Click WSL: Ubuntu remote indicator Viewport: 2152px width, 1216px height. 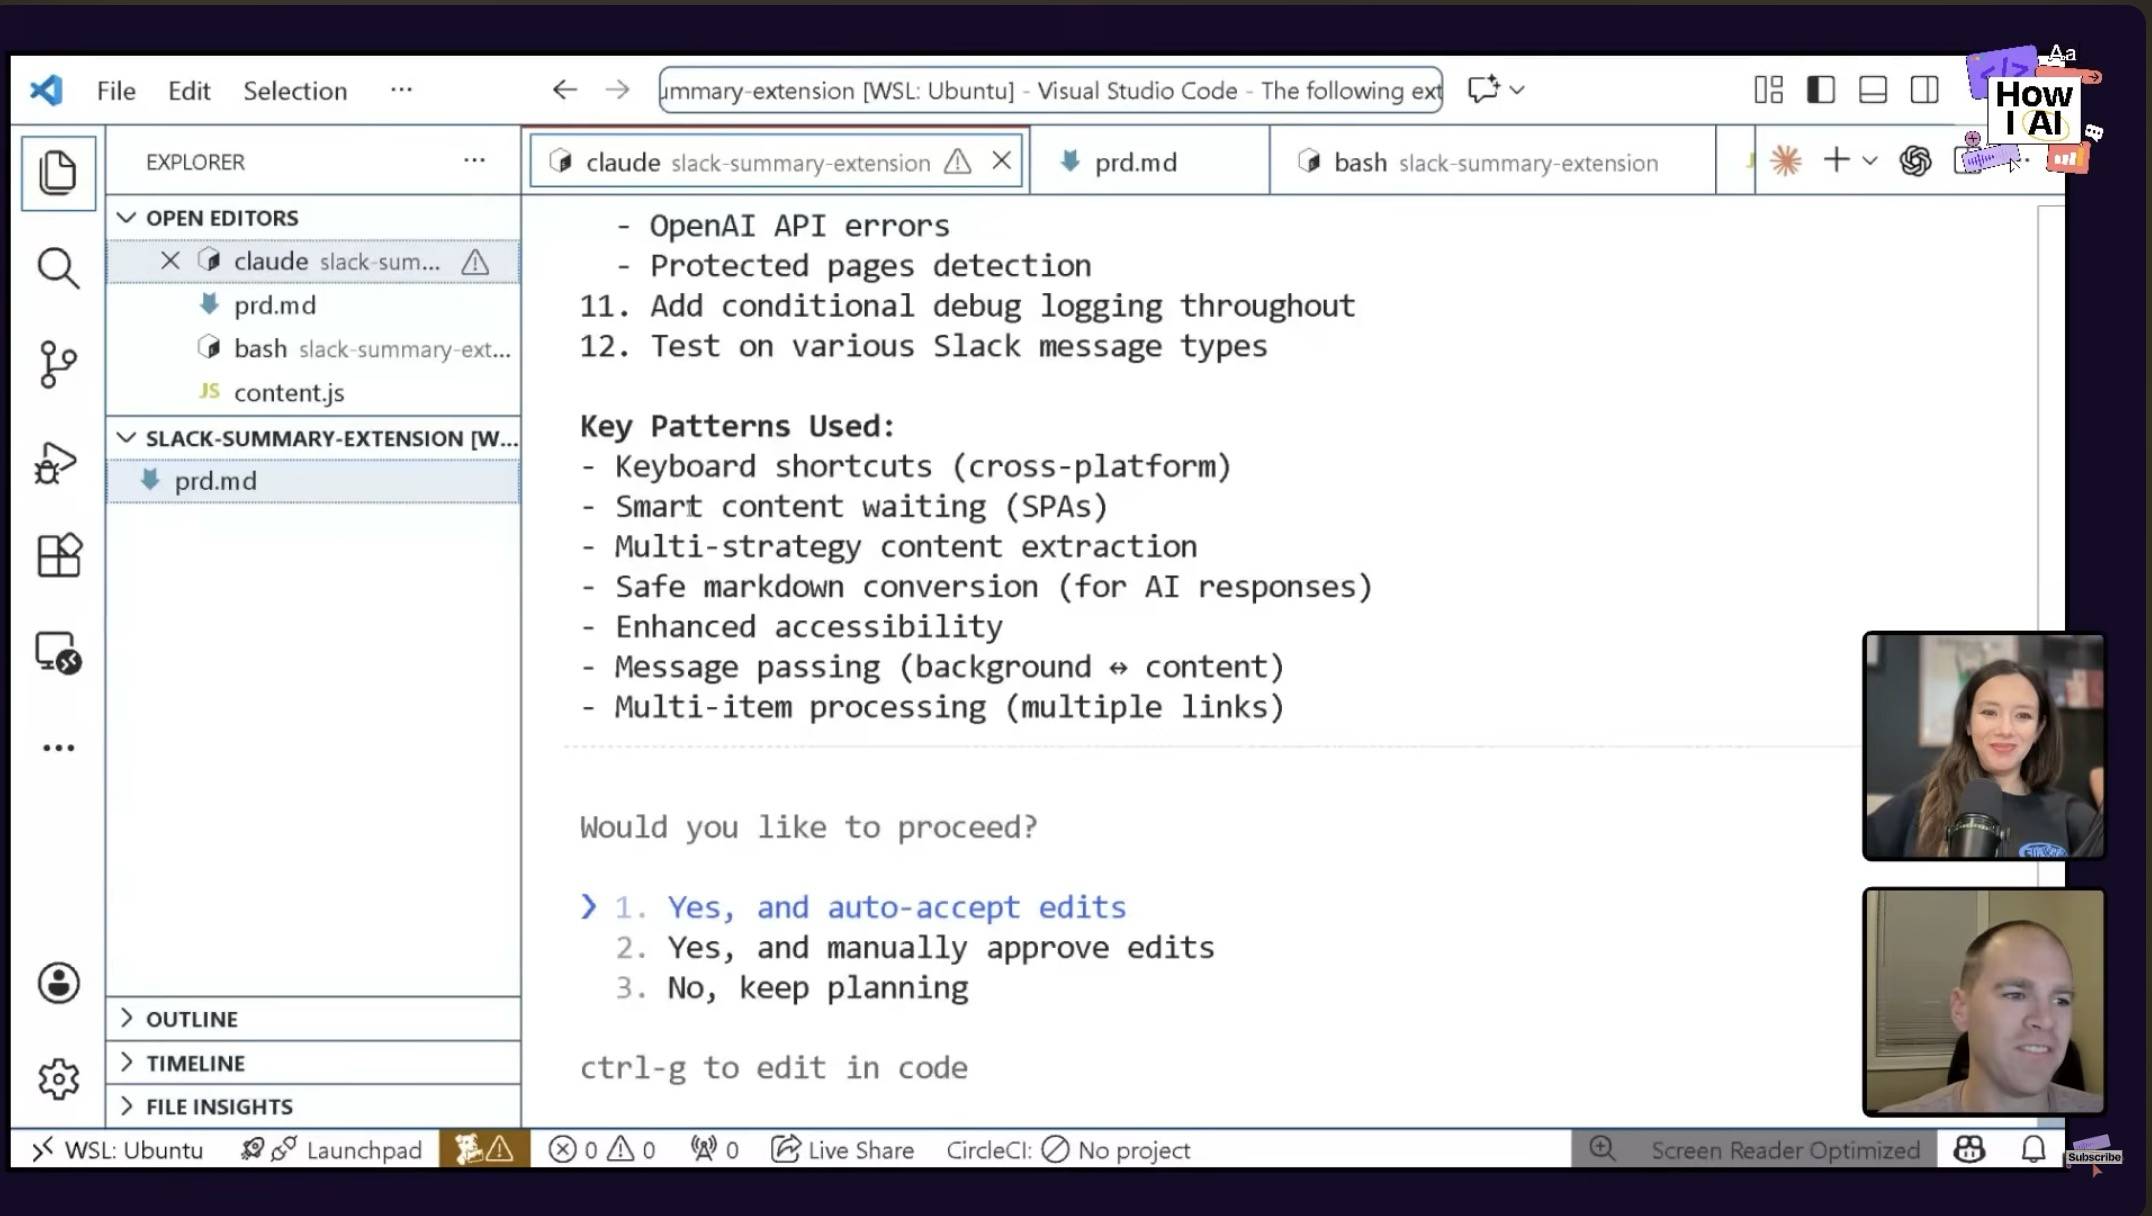118,1150
